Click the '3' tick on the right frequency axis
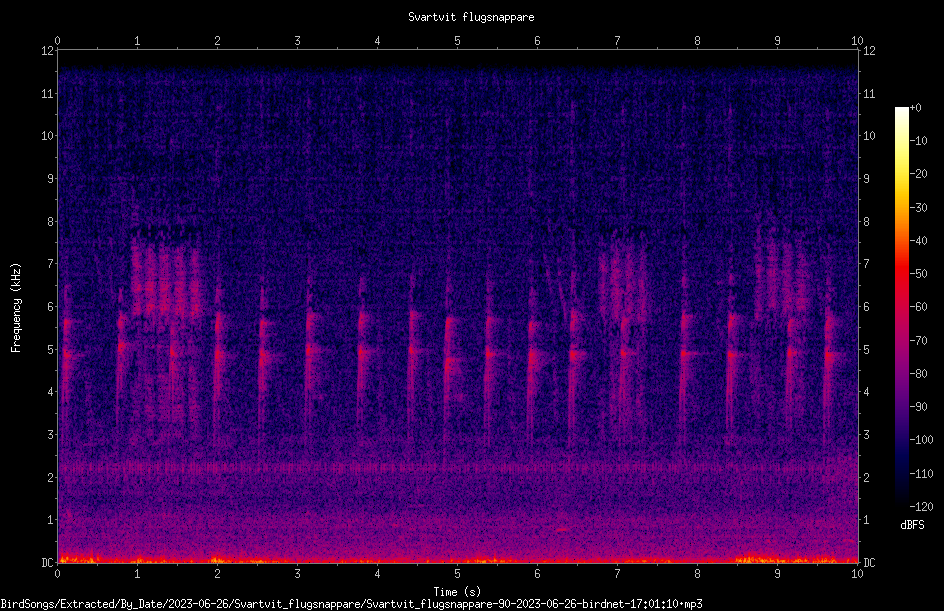This screenshot has width=944, height=611. point(866,435)
